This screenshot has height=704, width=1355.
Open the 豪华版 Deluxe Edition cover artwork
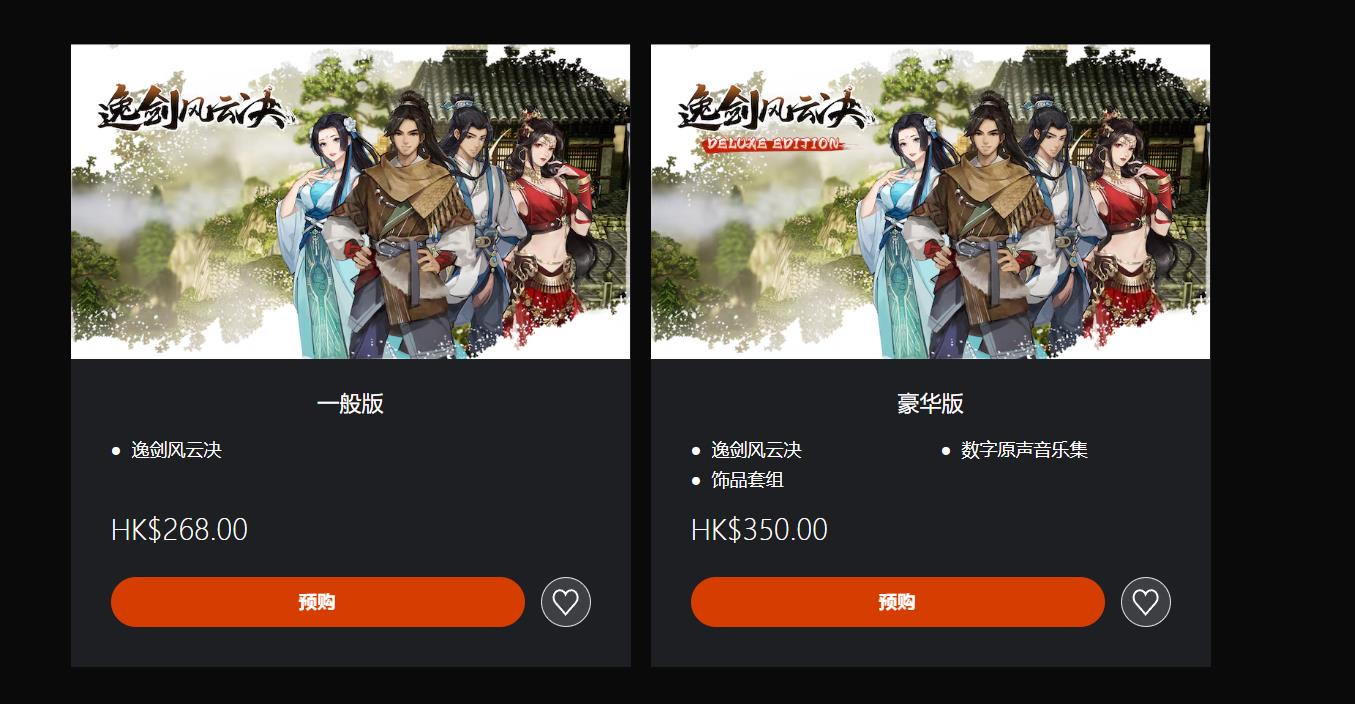click(x=930, y=201)
